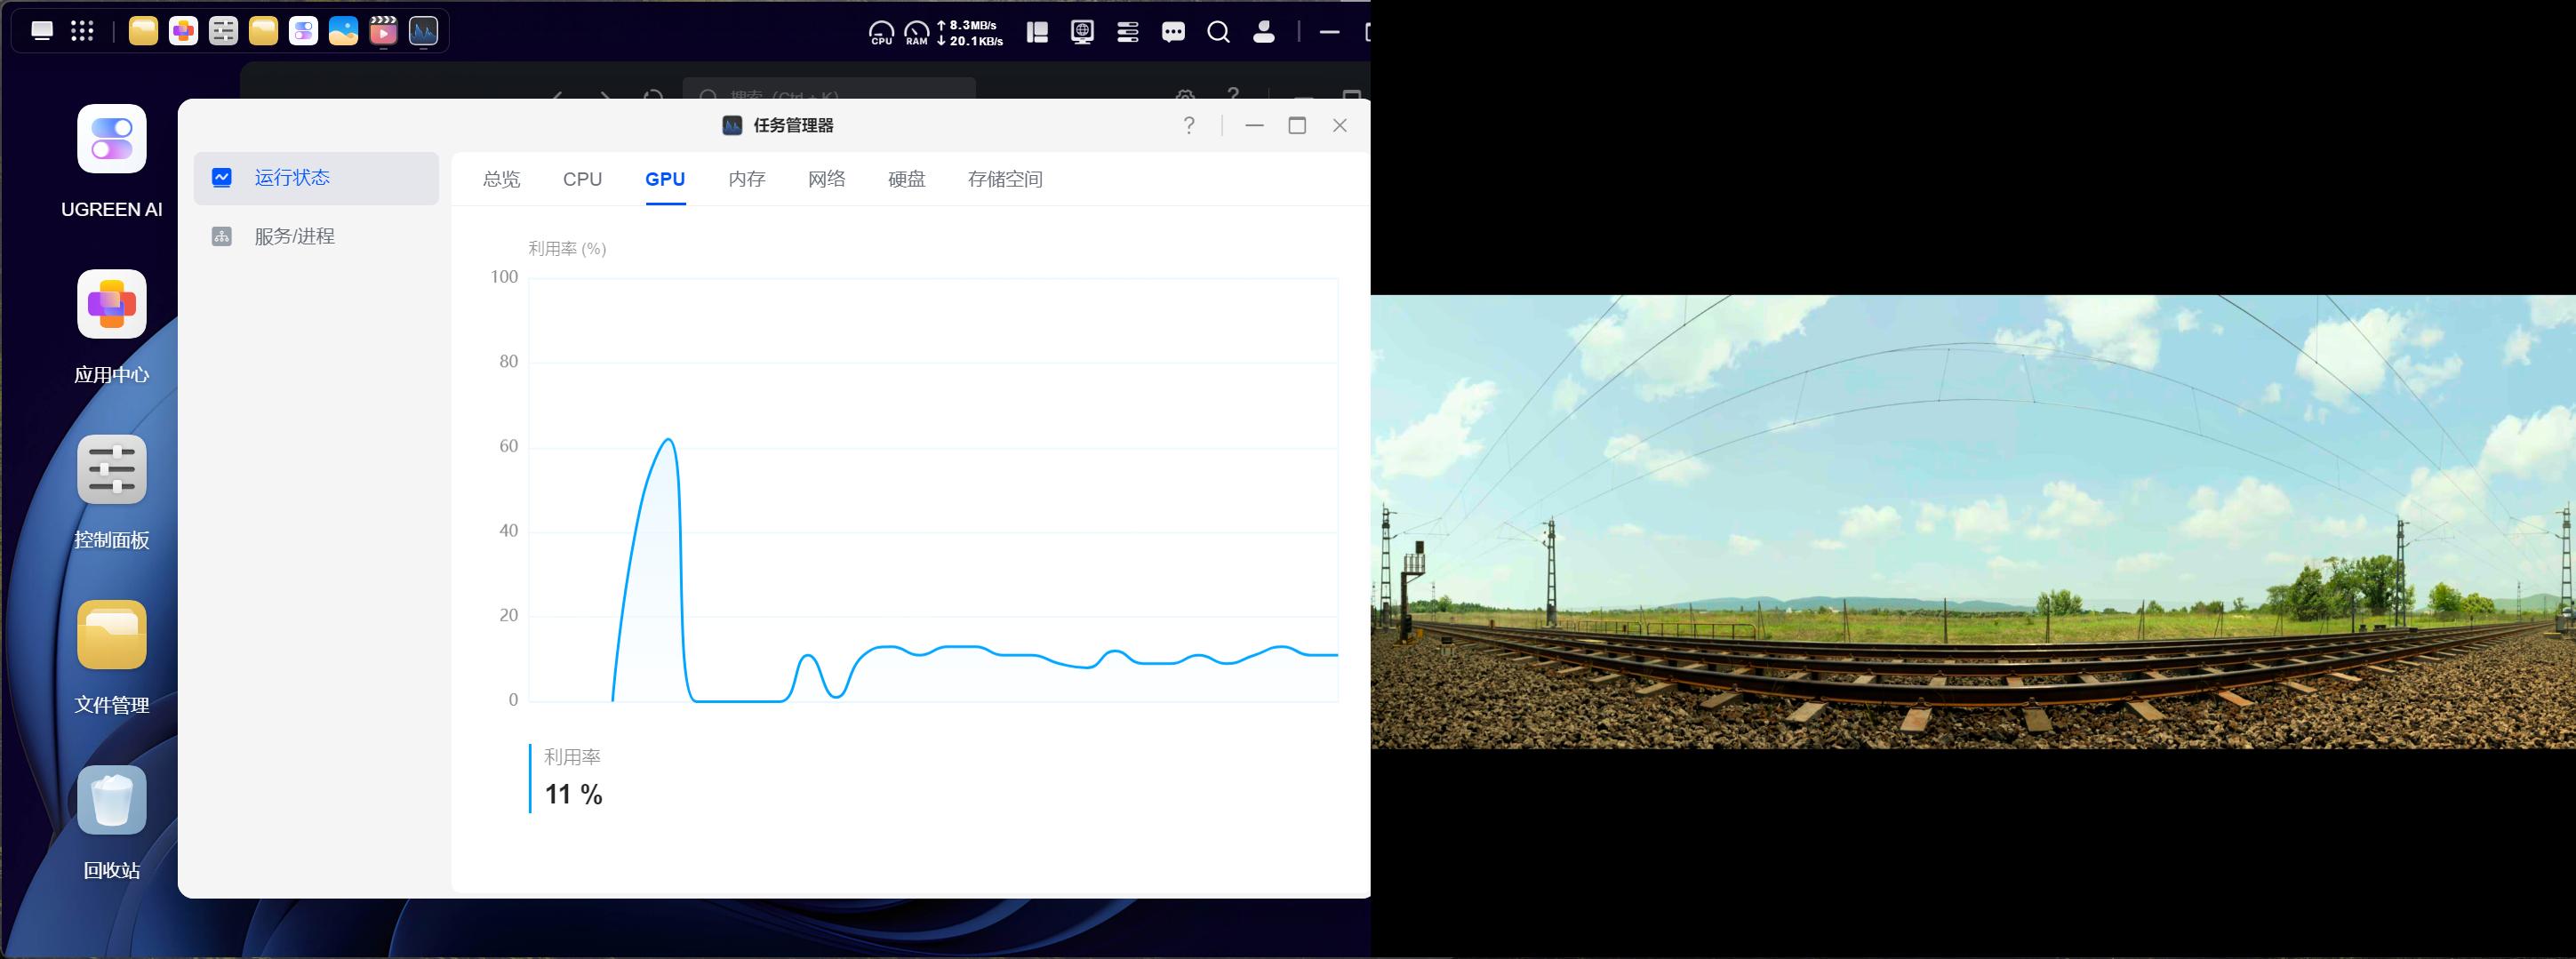The width and height of the screenshot is (2576, 959).
Task: Close the 任务管理器 window
Action: click(1340, 125)
